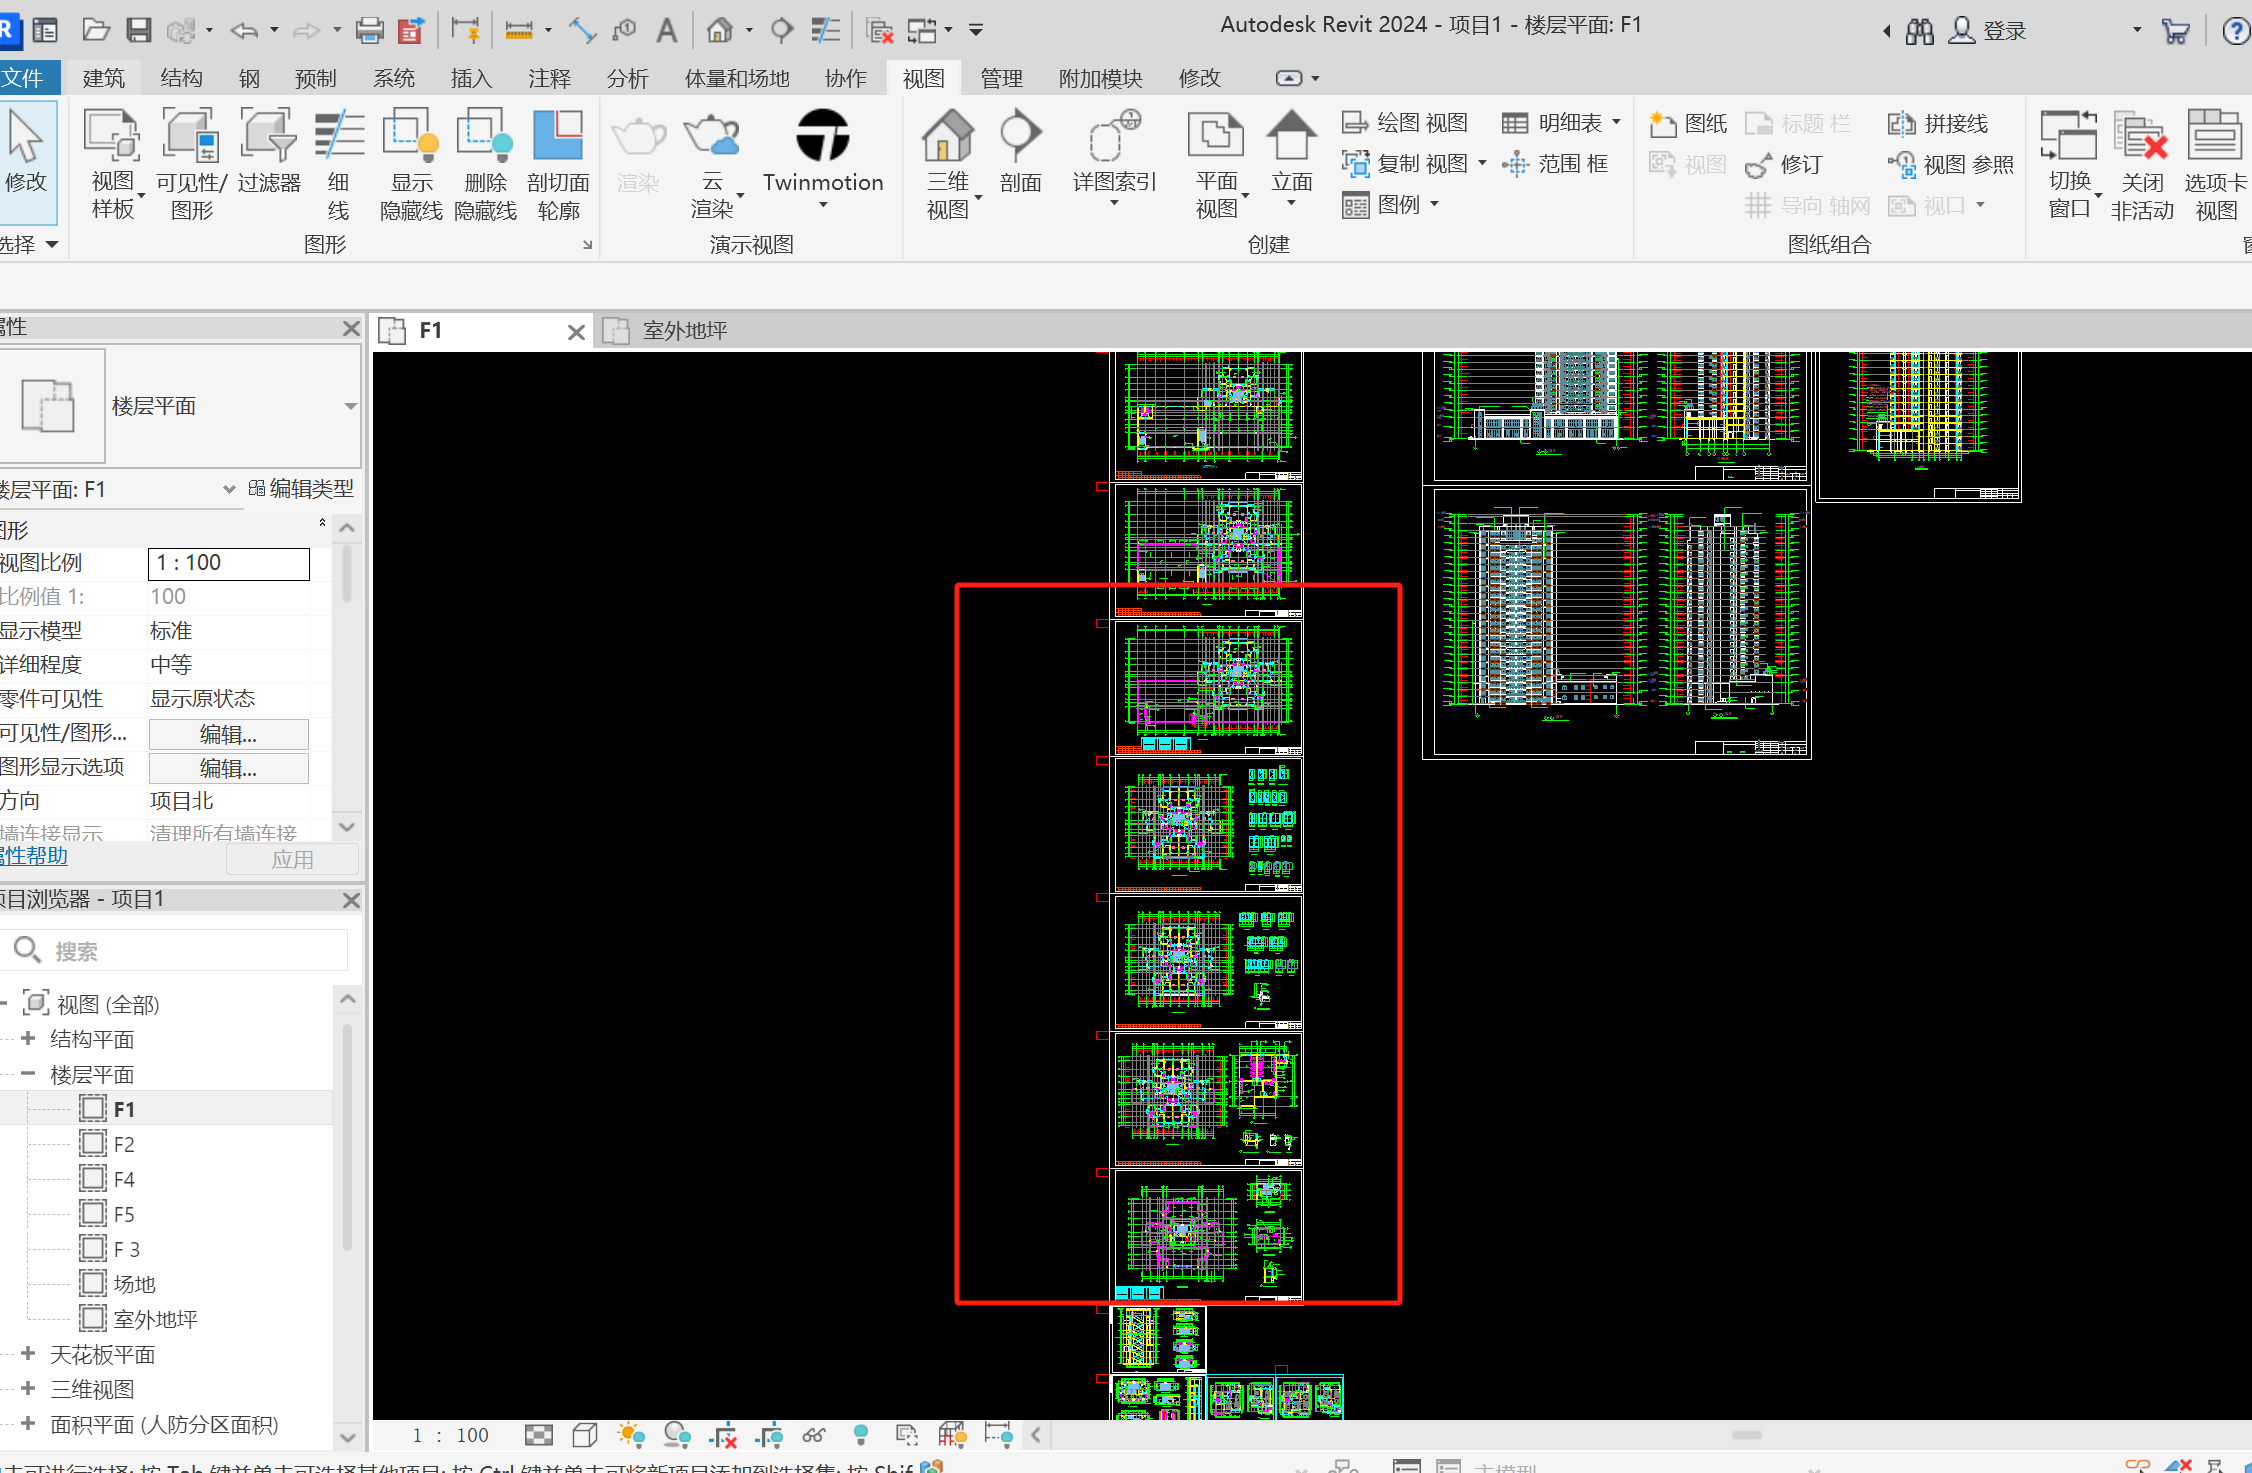Screen dimensions: 2252x1473
Task: Launch the Twinmotion tool
Action: (823, 156)
